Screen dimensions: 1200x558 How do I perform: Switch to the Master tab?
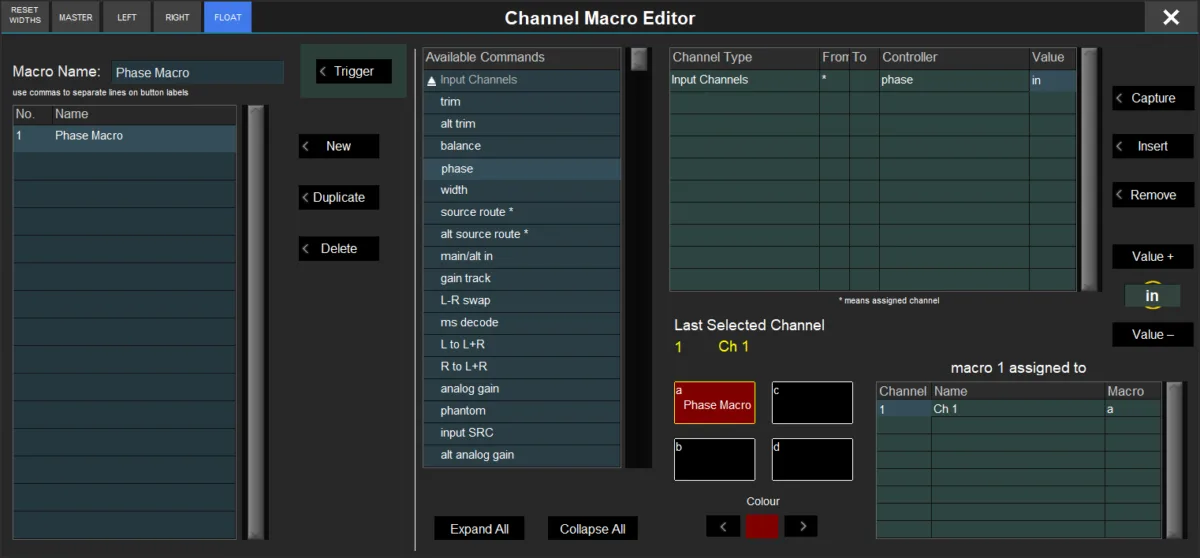point(75,17)
